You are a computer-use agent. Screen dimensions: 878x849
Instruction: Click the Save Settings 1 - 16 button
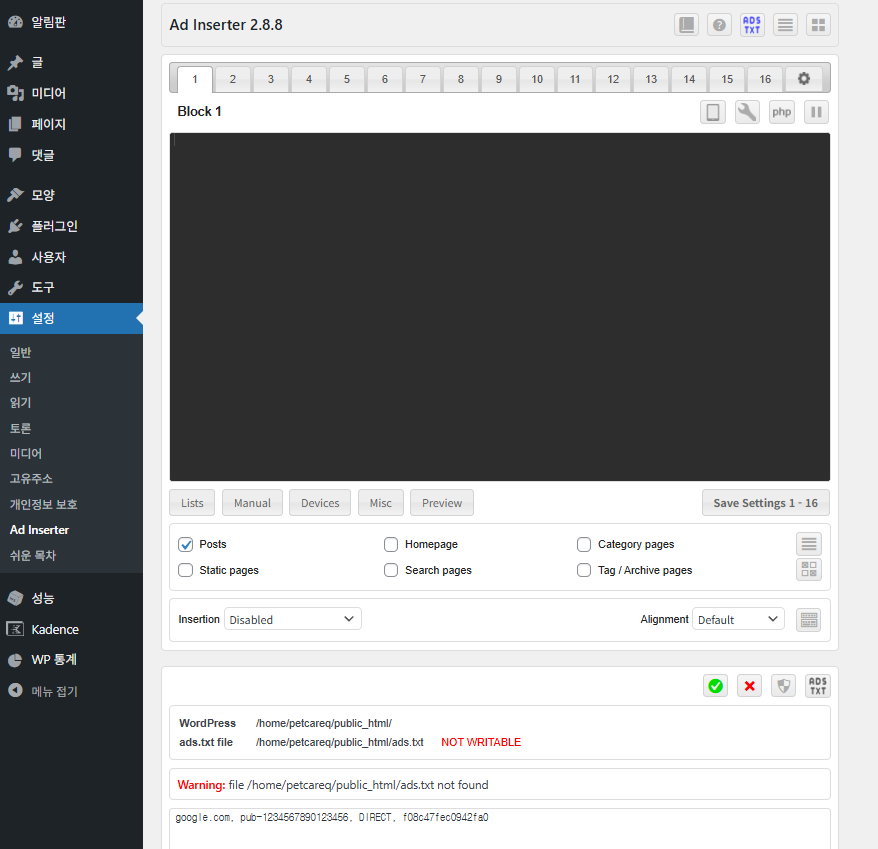pos(765,503)
